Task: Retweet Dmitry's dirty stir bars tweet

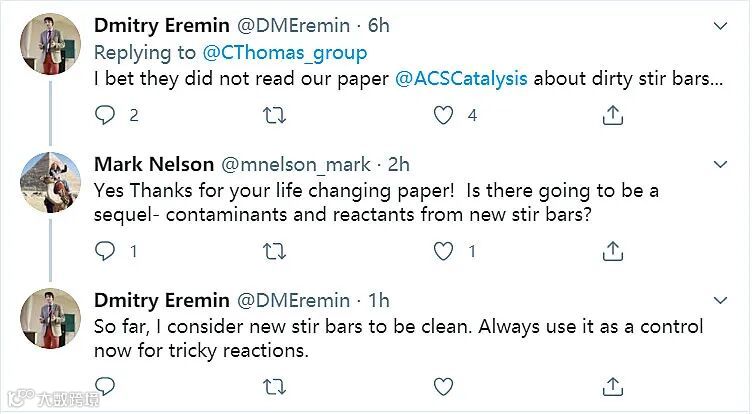Action: pyautogui.click(x=272, y=115)
